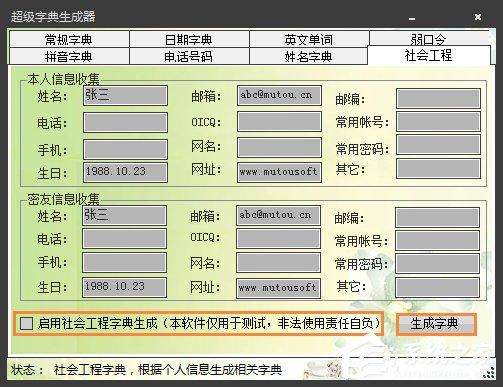Focus 手机 field in 密友信息收集
Image resolution: width=503 pixels, height=387 pixels.
124,262
